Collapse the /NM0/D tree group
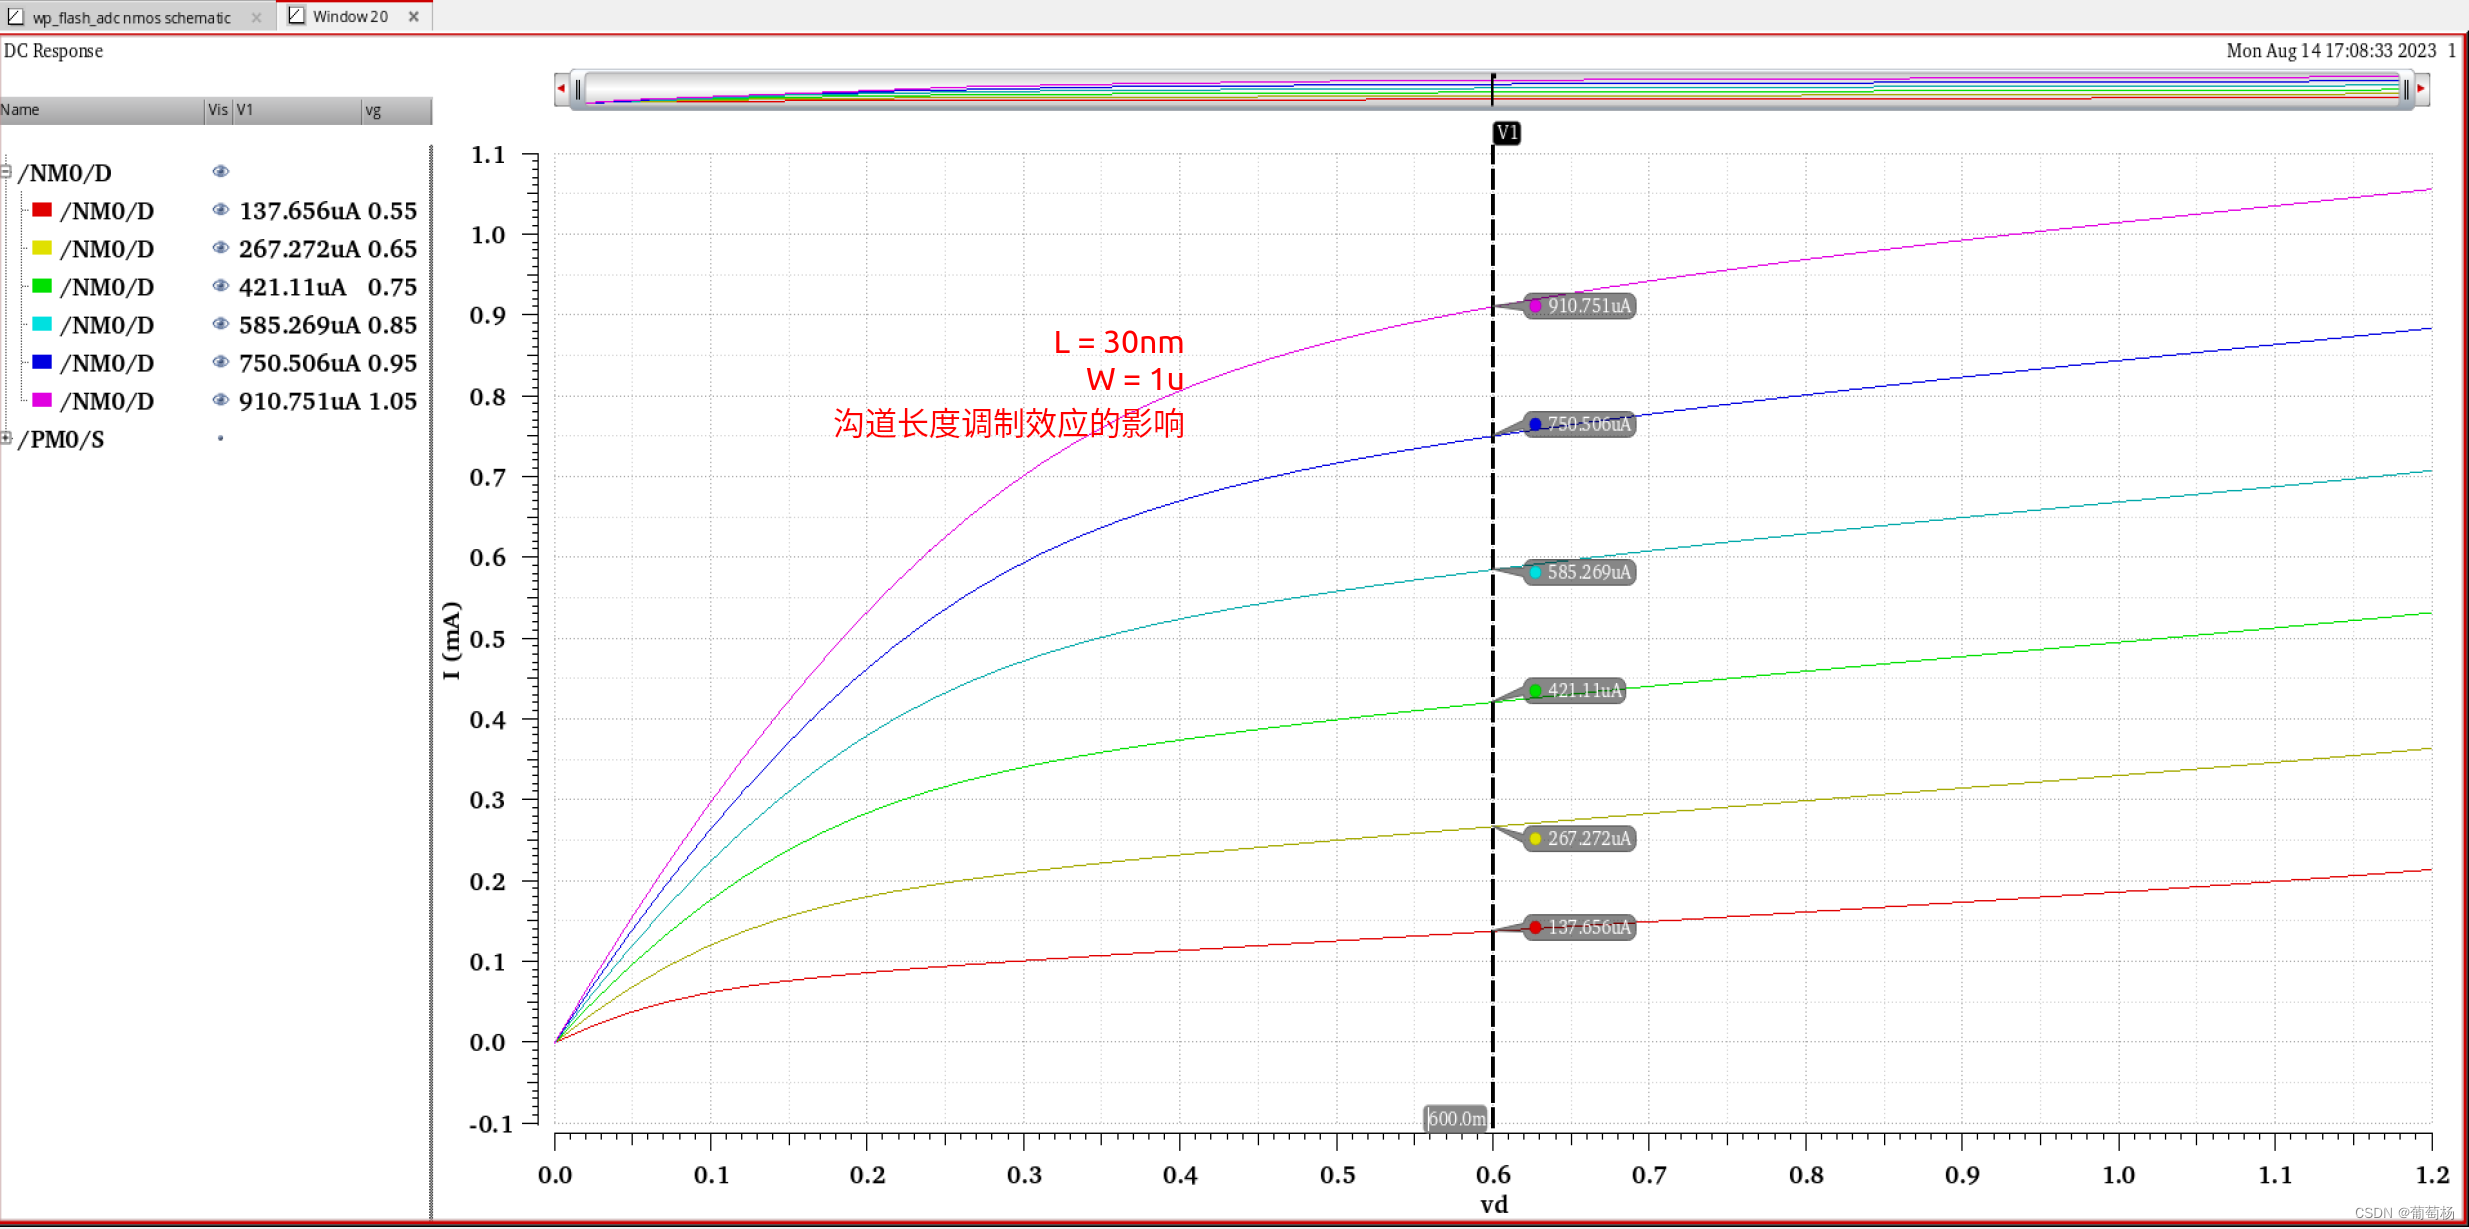This screenshot has width=2469, height=1229. coord(6,172)
